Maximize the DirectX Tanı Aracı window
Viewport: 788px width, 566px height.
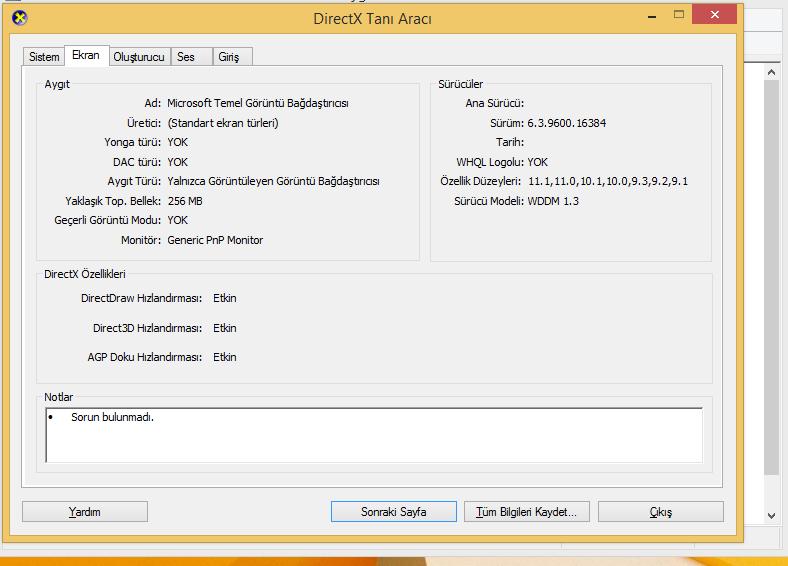click(679, 14)
